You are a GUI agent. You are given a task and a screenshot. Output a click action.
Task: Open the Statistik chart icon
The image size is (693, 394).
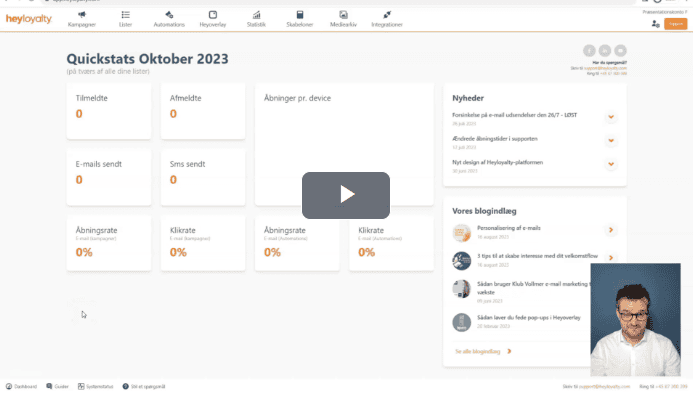click(256, 15)
